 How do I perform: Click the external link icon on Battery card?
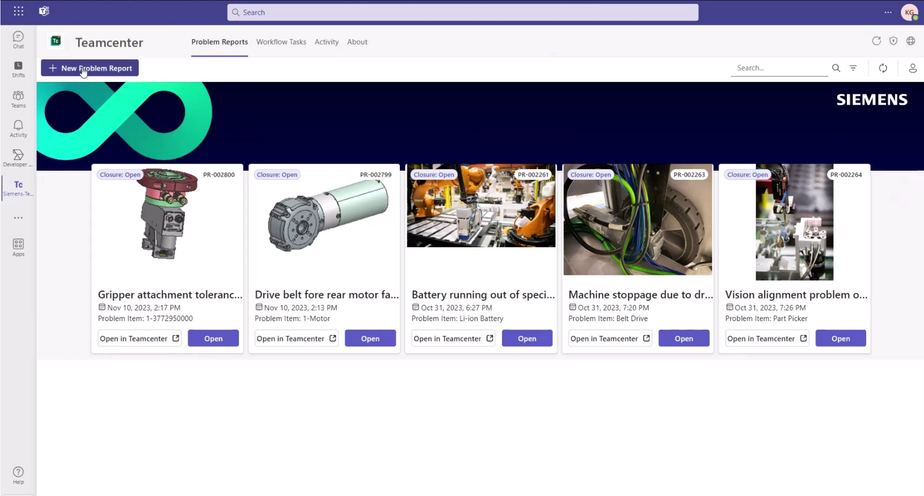tap(490, 338)
